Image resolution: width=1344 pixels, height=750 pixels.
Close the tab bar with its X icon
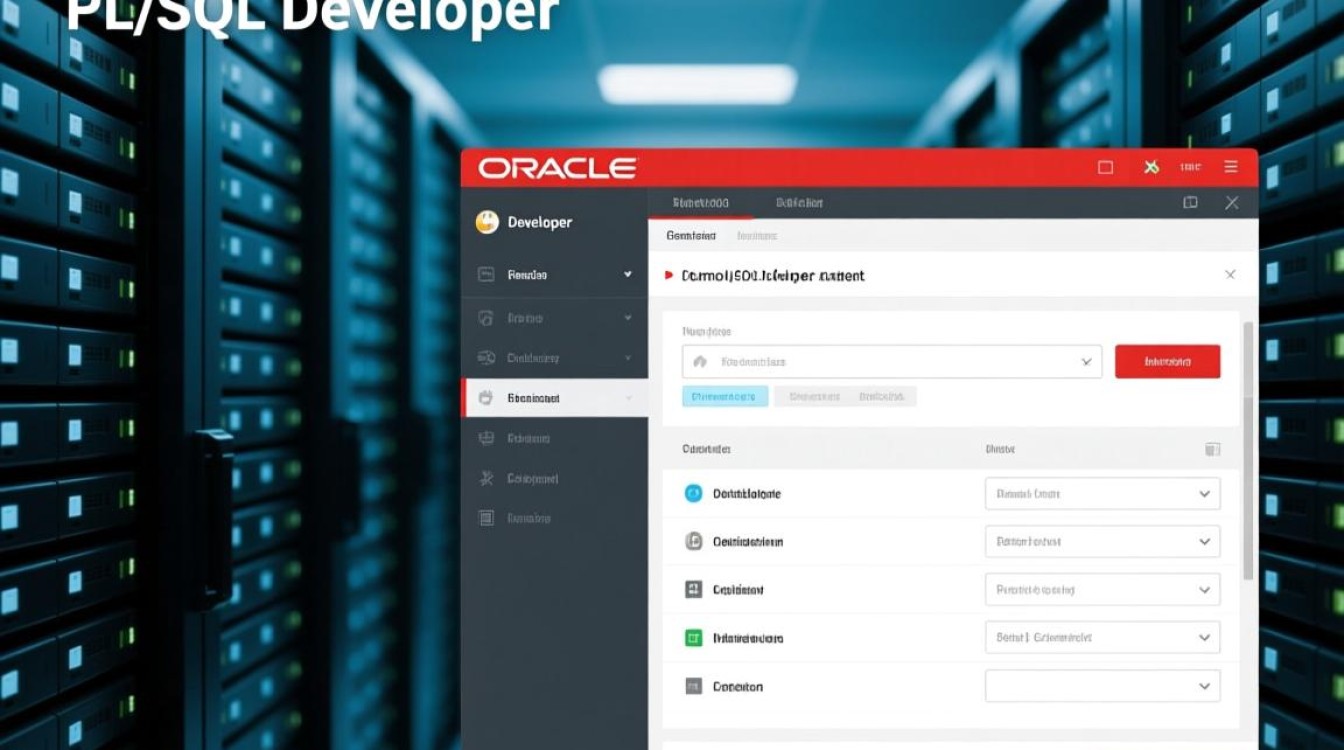tap(1232, 202)
